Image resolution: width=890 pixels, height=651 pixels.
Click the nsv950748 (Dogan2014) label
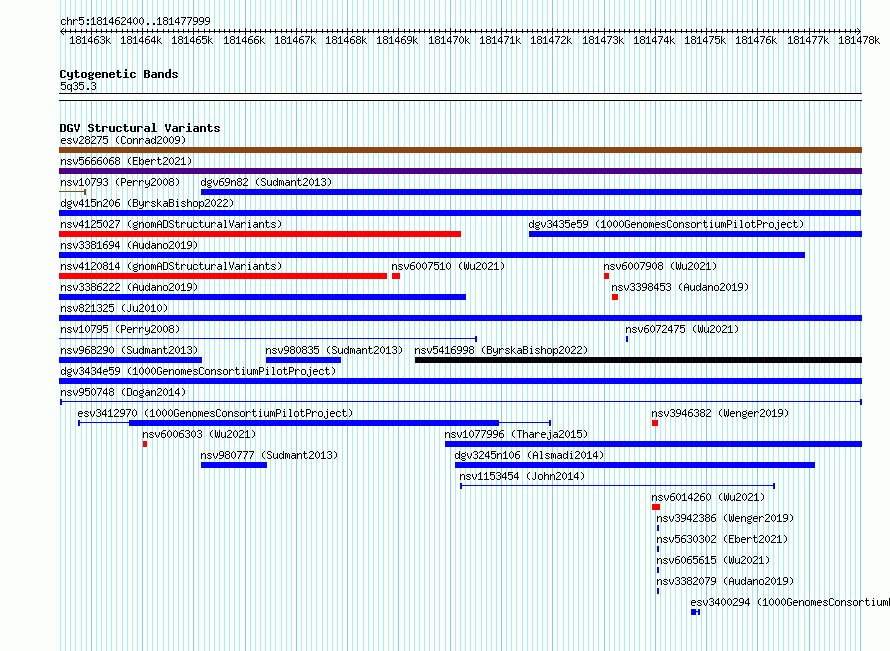[123, 392]
